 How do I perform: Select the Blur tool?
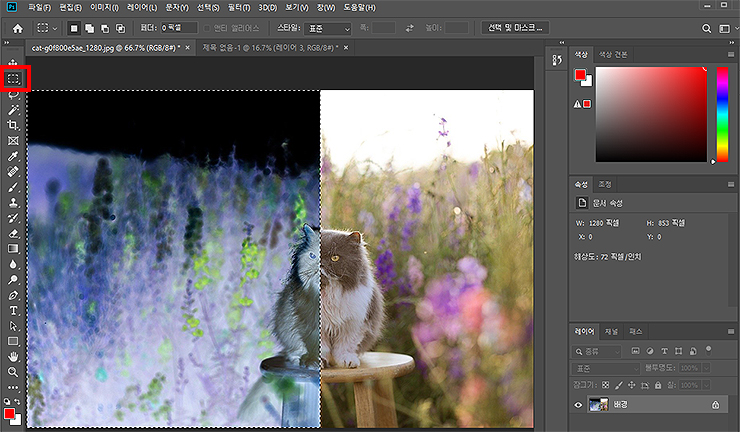point(13,264)
